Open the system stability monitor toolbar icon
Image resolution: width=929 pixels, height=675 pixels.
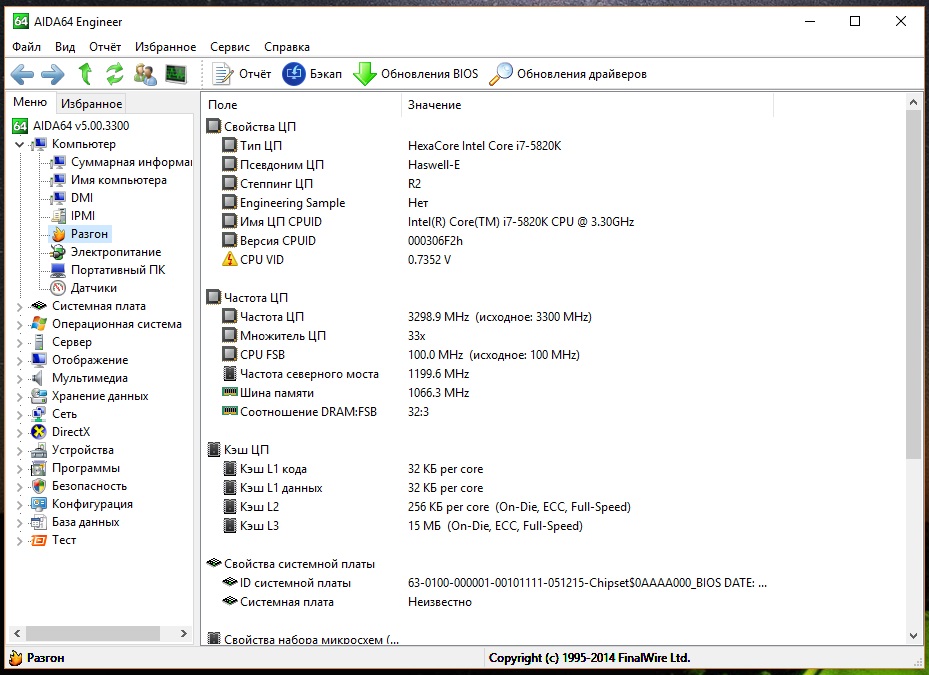click(176, 74)
